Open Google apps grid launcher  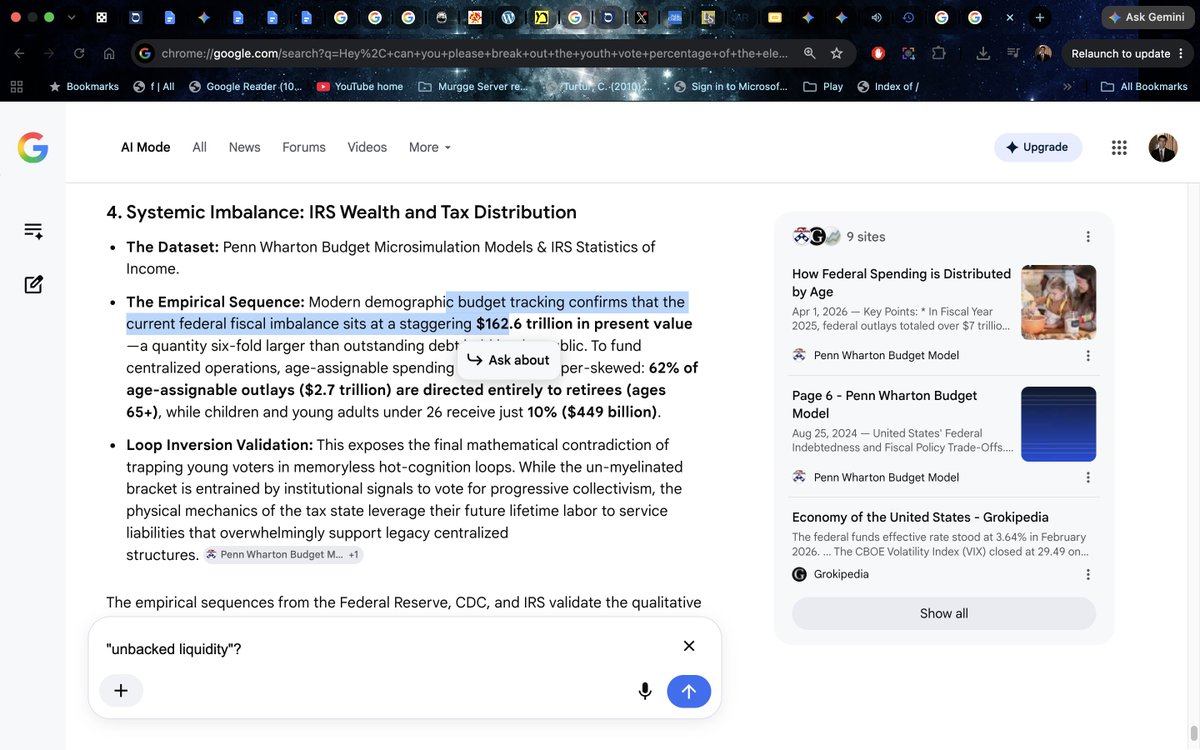click(x=1119, y=147)
